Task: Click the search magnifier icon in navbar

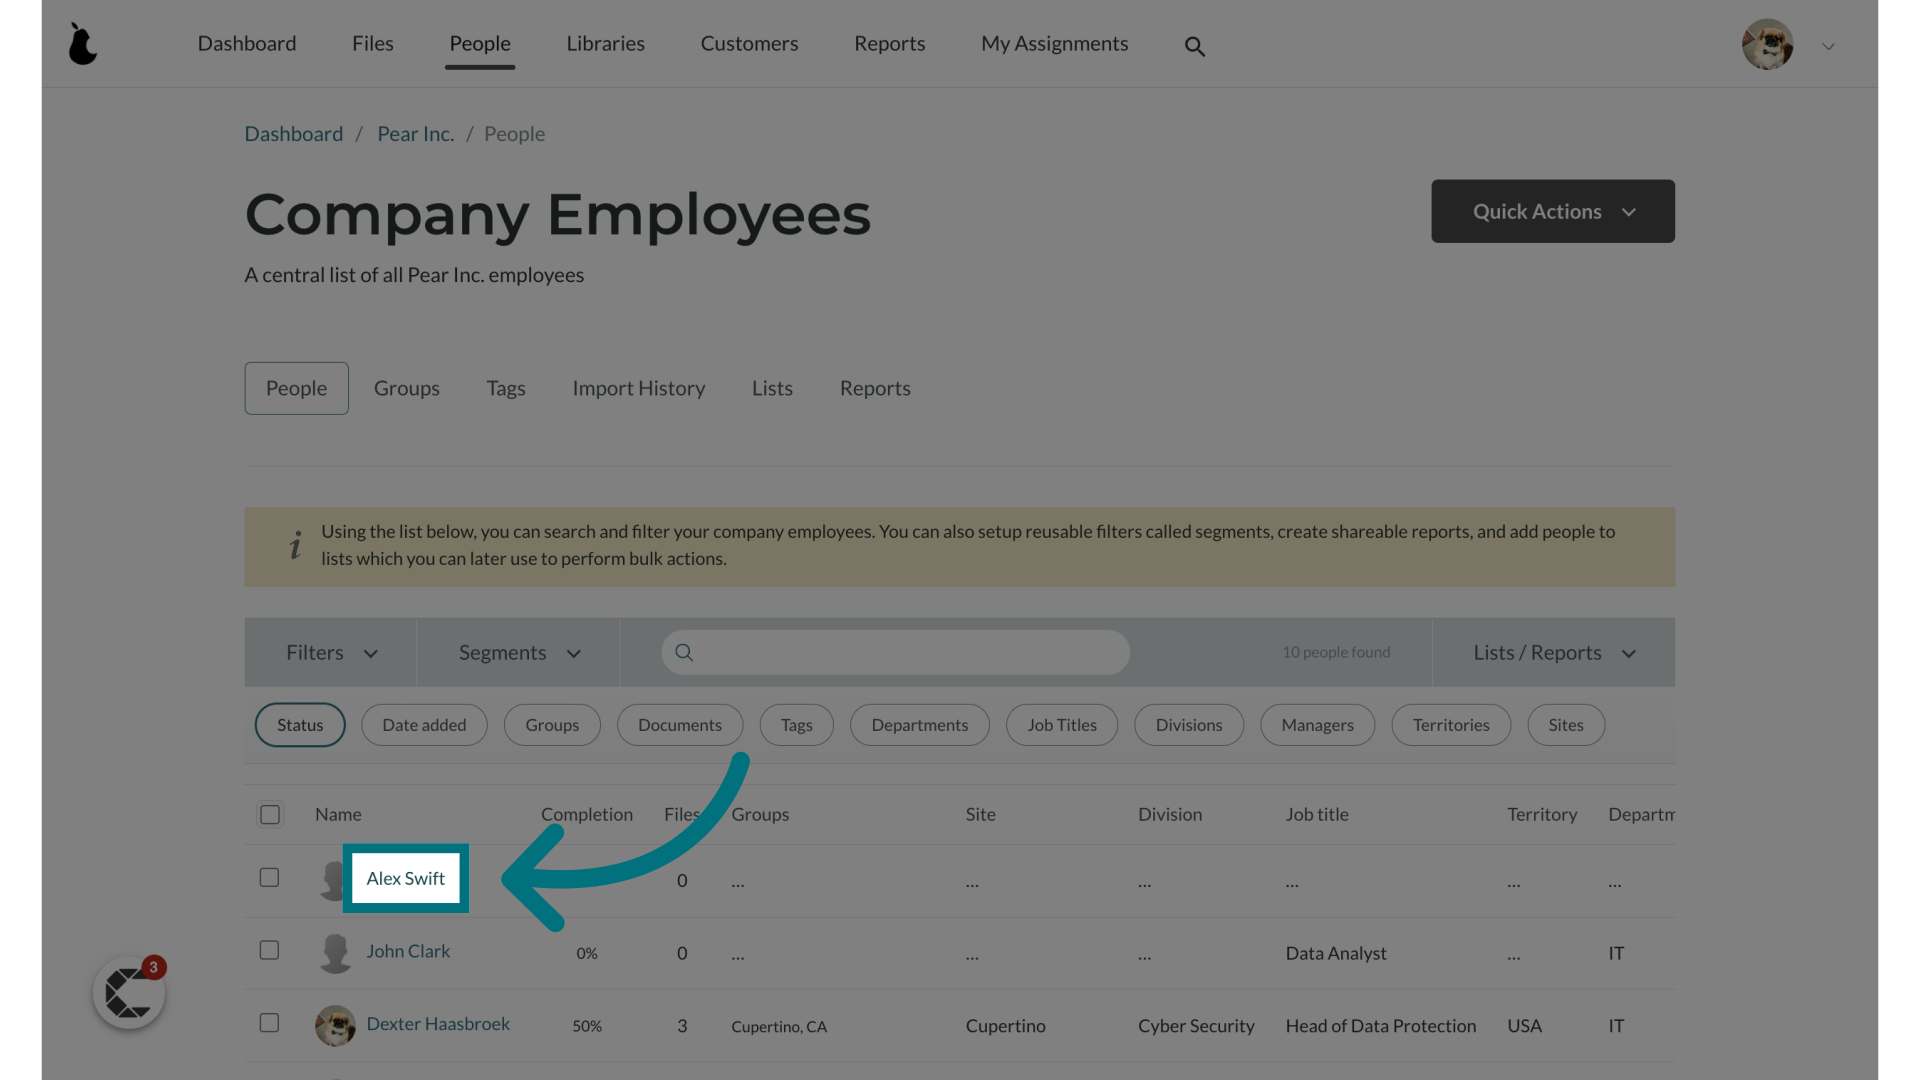Action: (x=1195, y=46)
